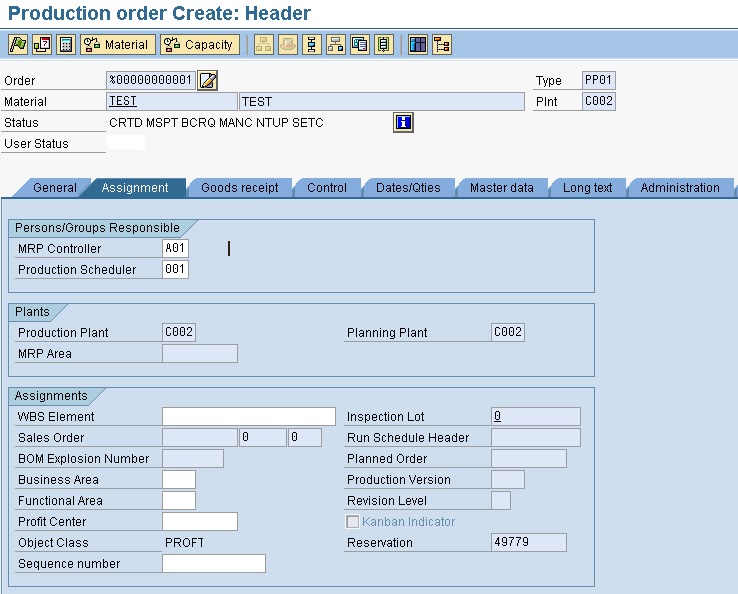The height and width of the screenshot is (594, 738).
Task: Click the Sequence number input field
Action: tap(214, 563)
